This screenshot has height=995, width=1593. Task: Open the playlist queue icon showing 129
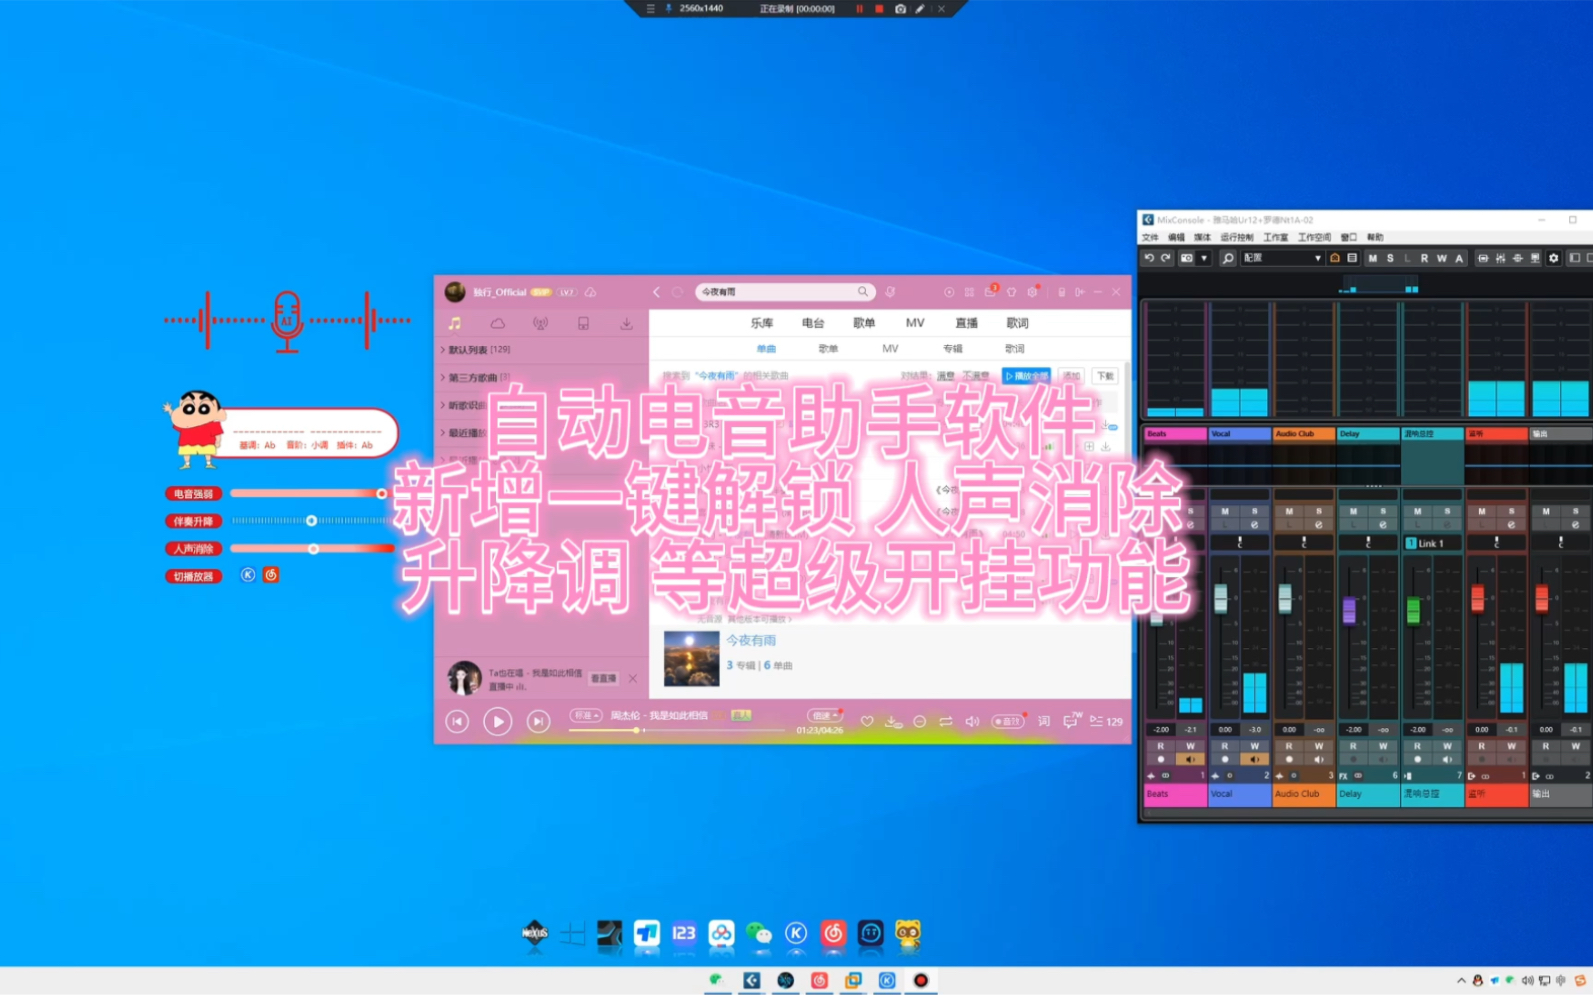[1105, 721]
